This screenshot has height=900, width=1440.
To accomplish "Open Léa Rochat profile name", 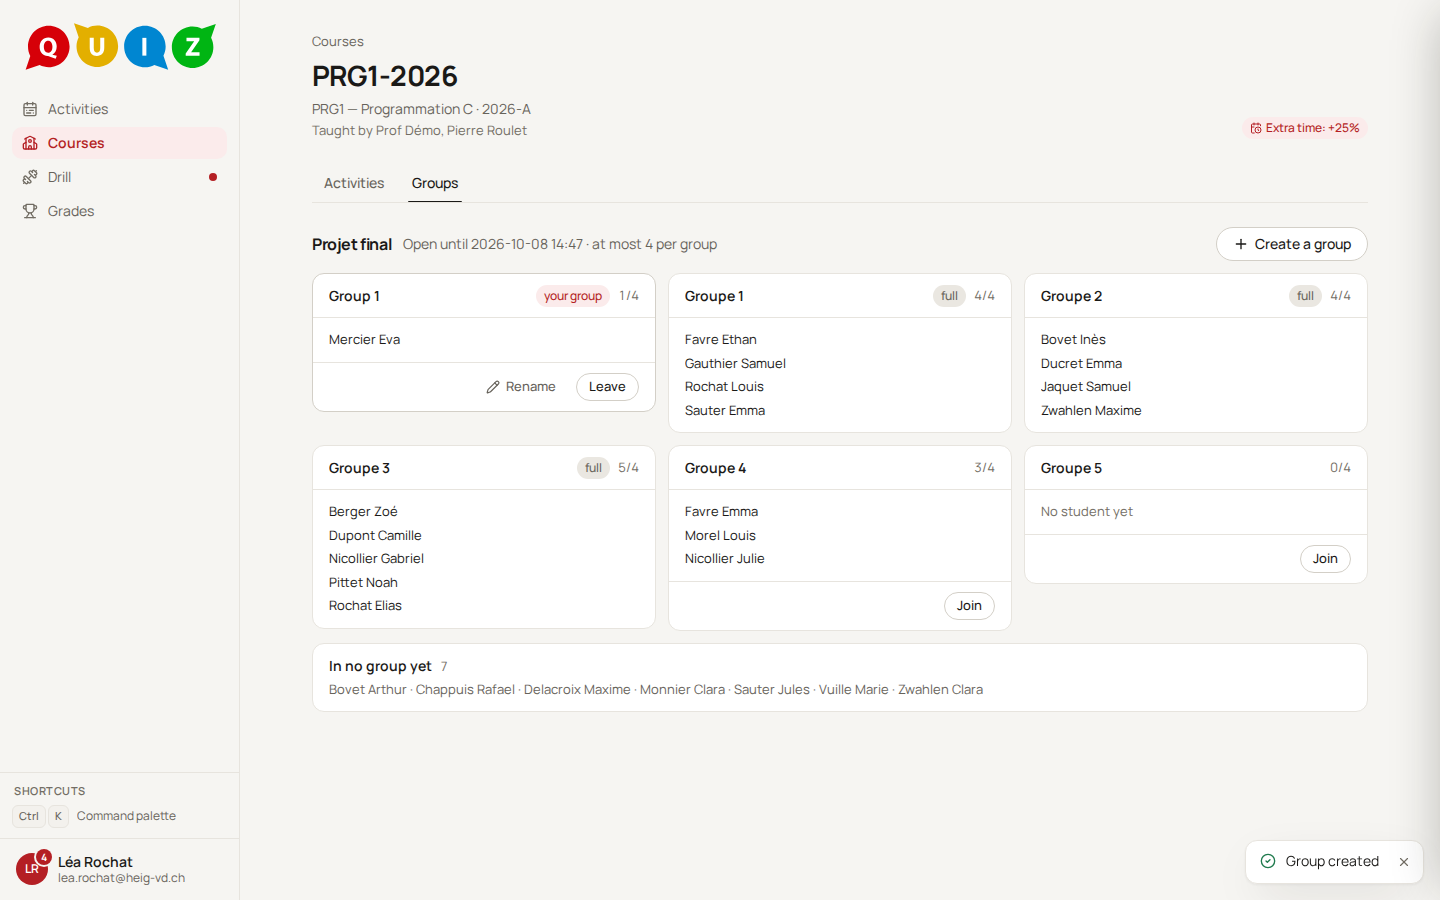I will tap(95, 862).
